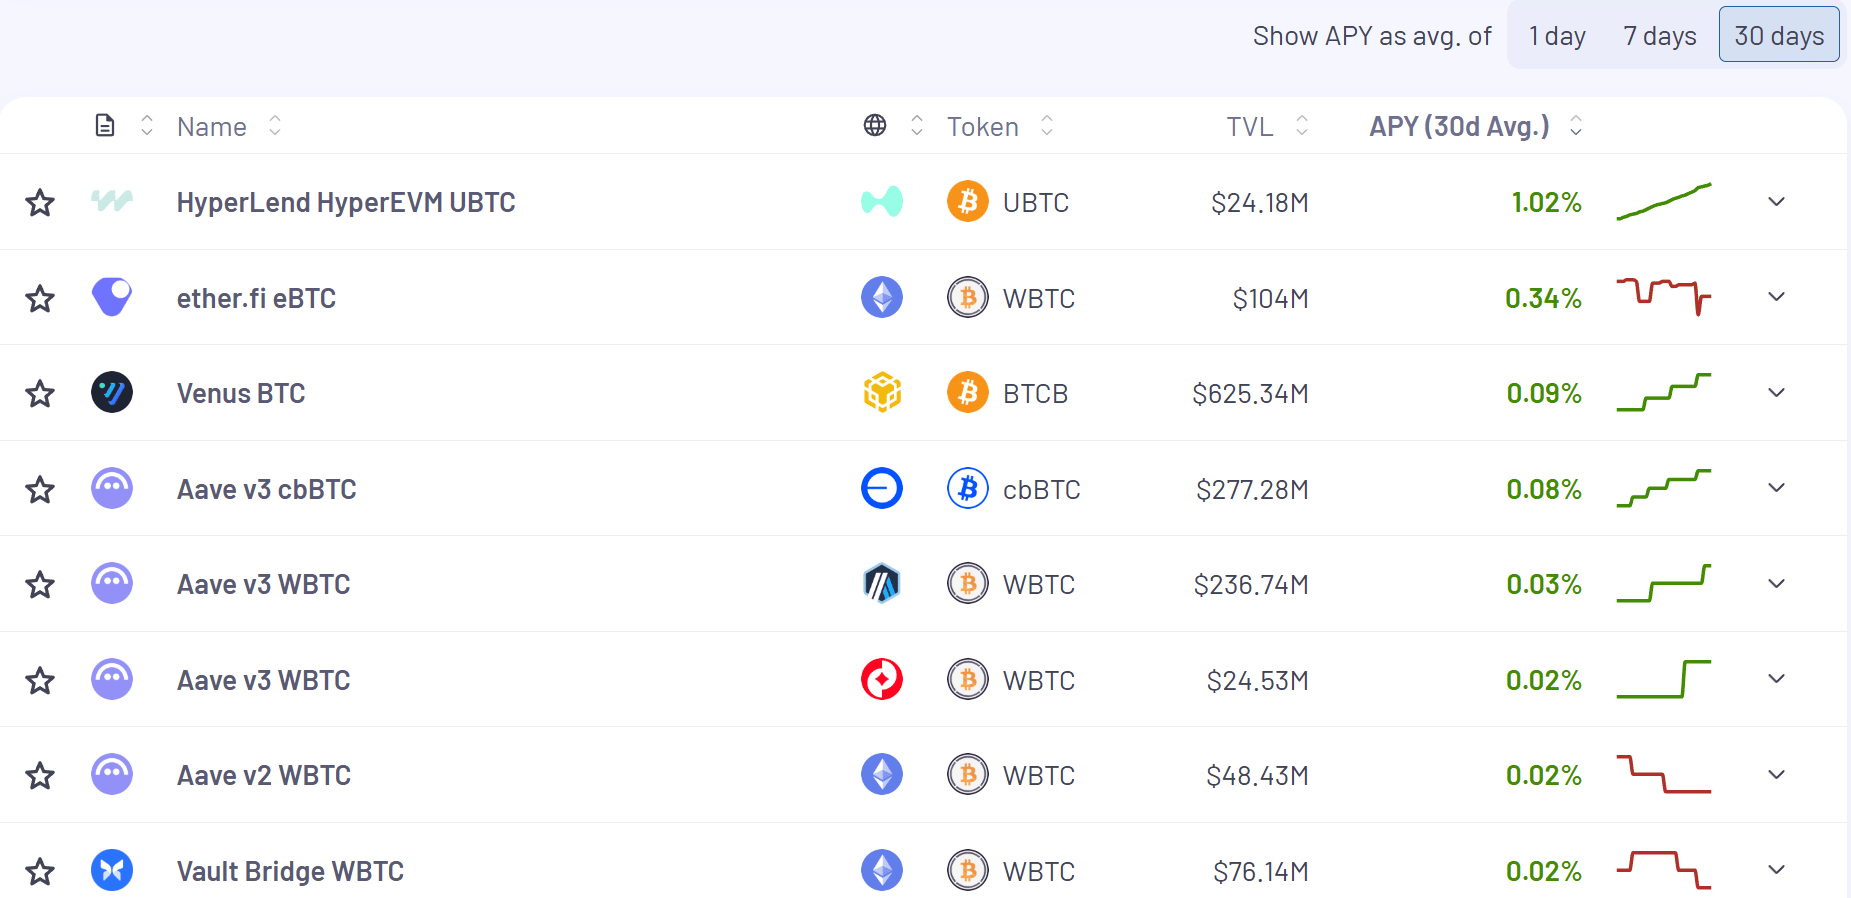Click the ether.fi protocol logo
The height and width of the screenshot is (898, 1851).
tap(112, 297)
